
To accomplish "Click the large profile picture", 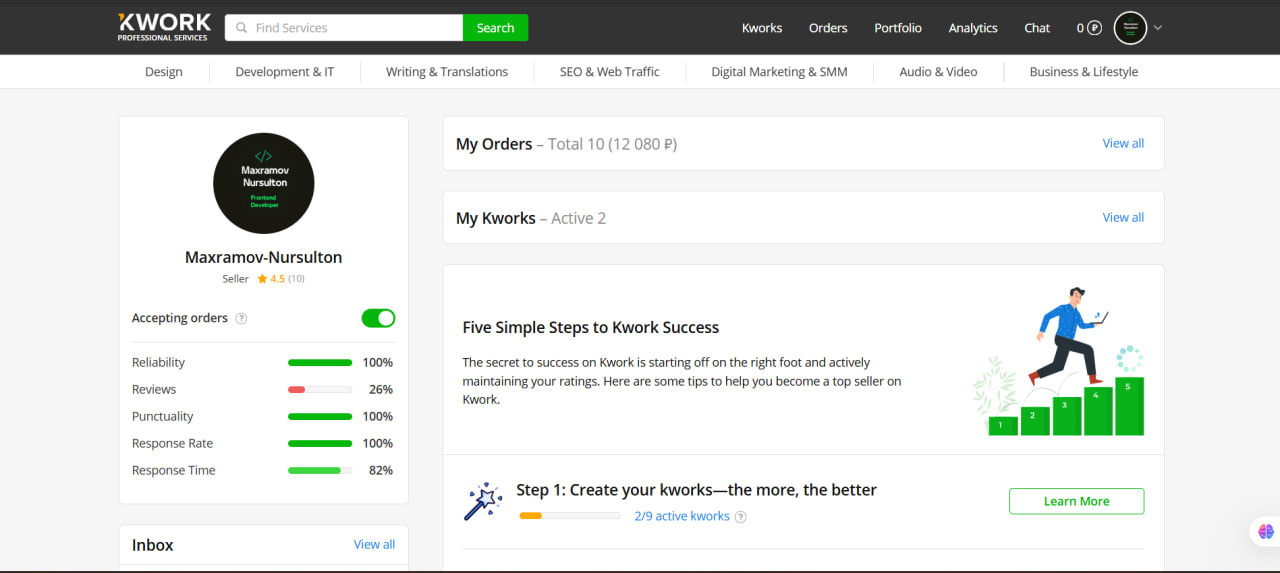I will [264, 184].
